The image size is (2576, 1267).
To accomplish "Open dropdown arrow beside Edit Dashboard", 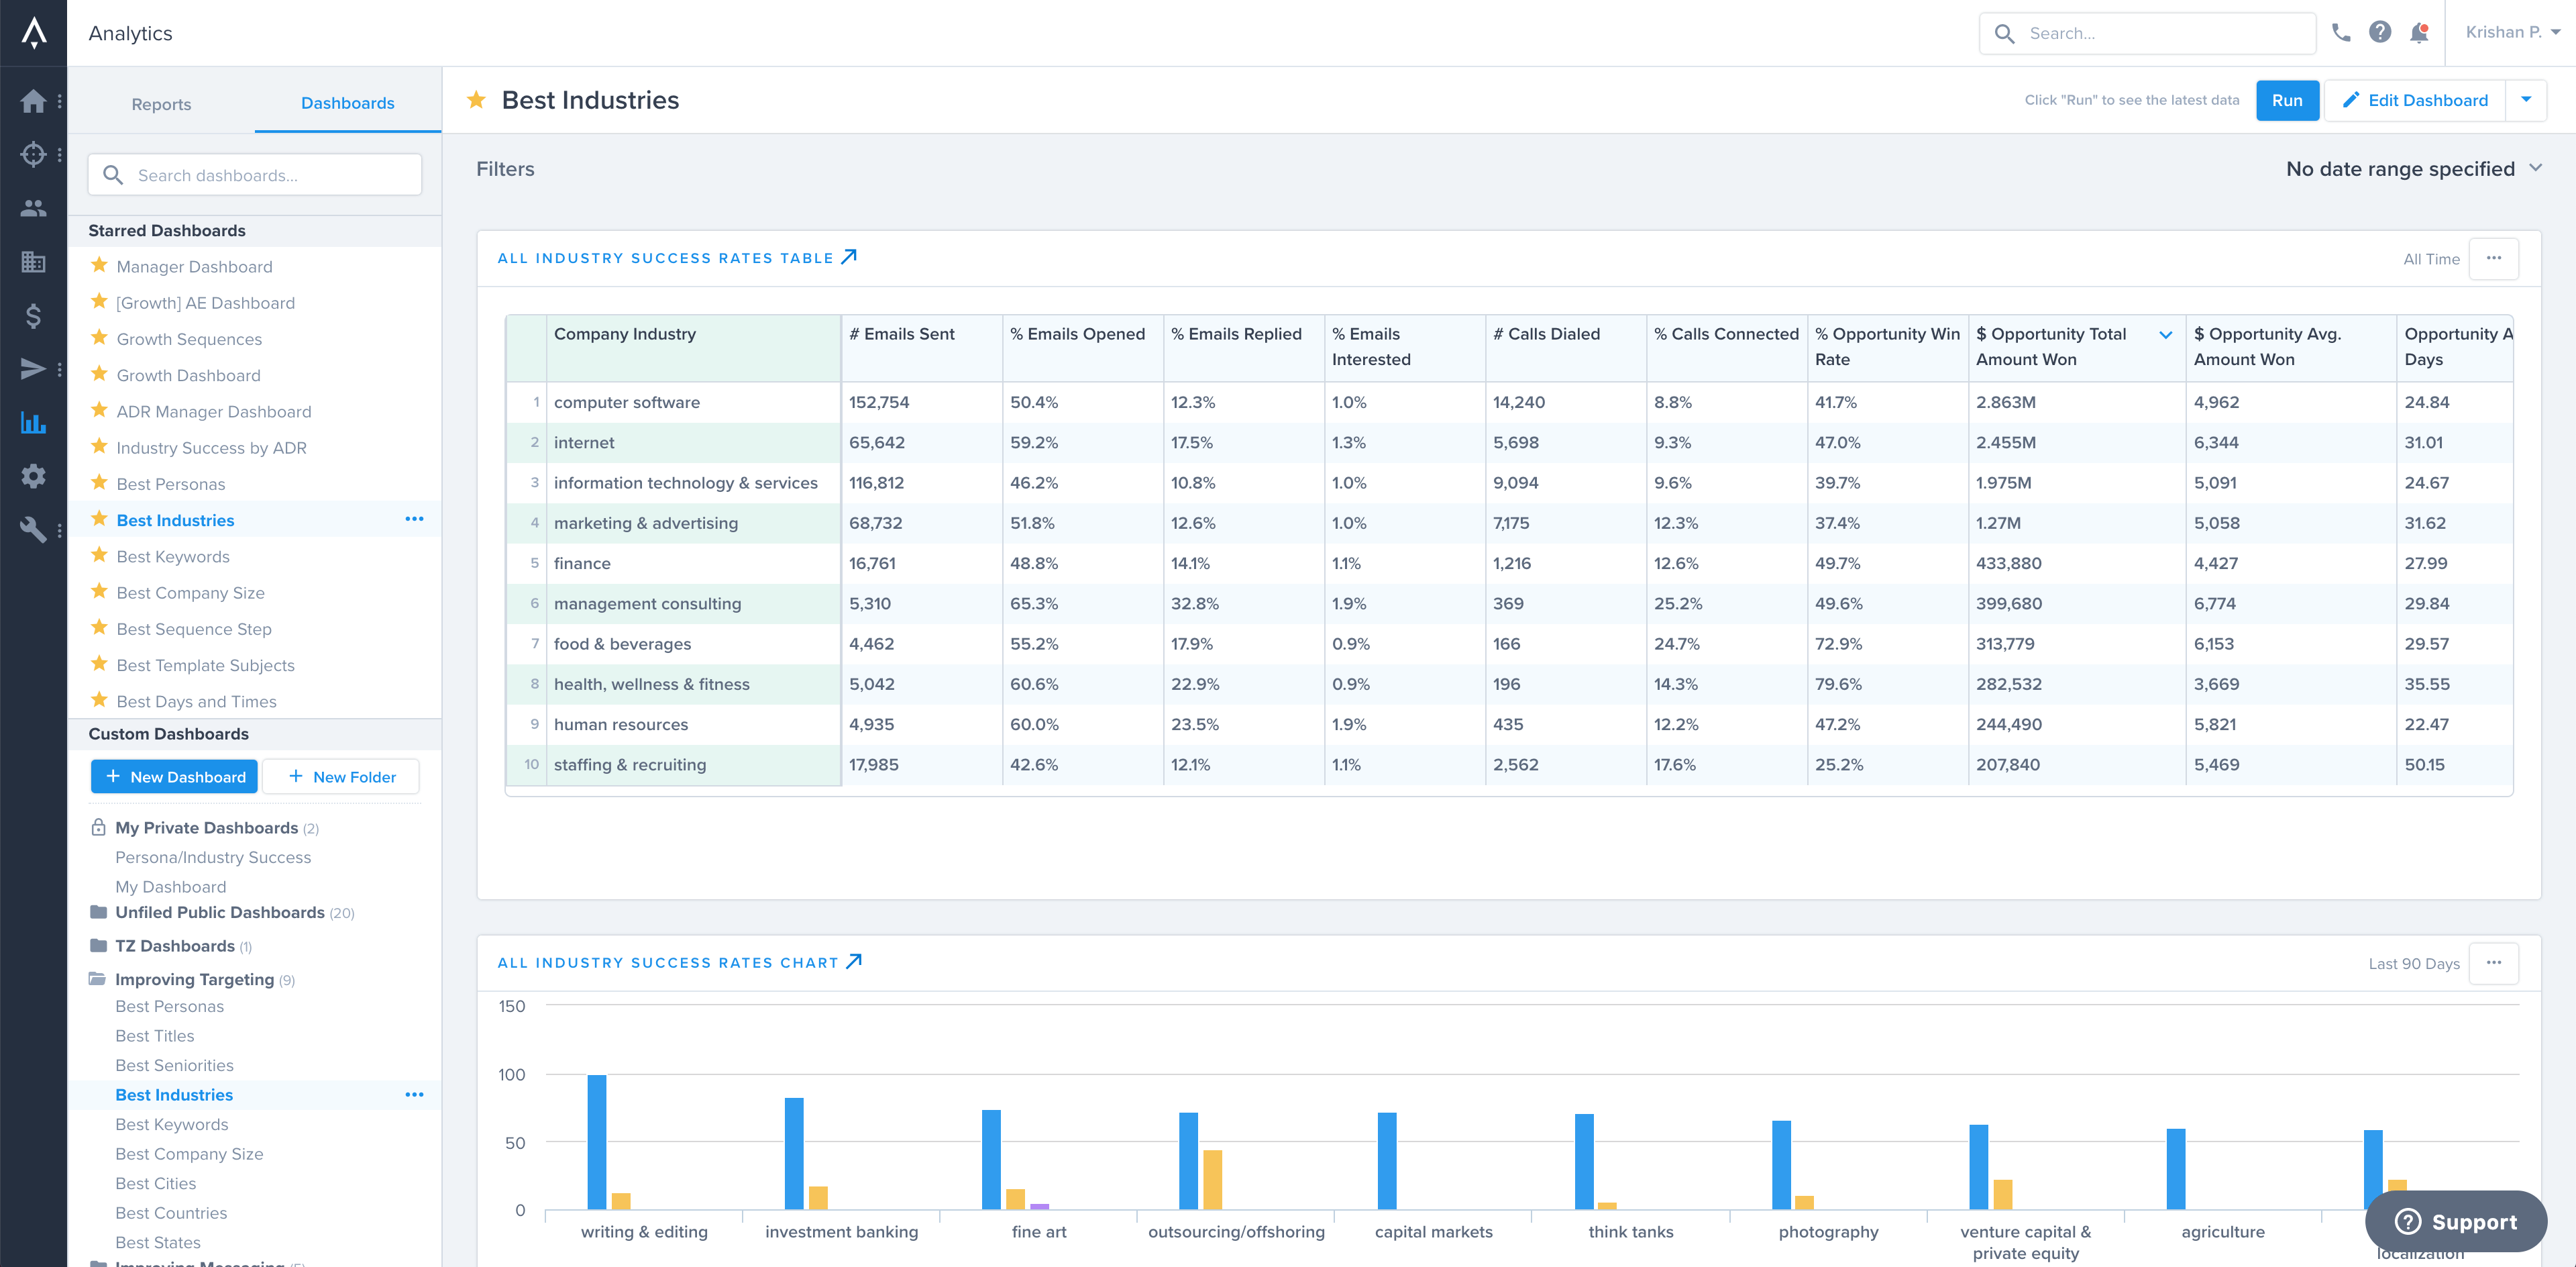I will point(2526,100).
